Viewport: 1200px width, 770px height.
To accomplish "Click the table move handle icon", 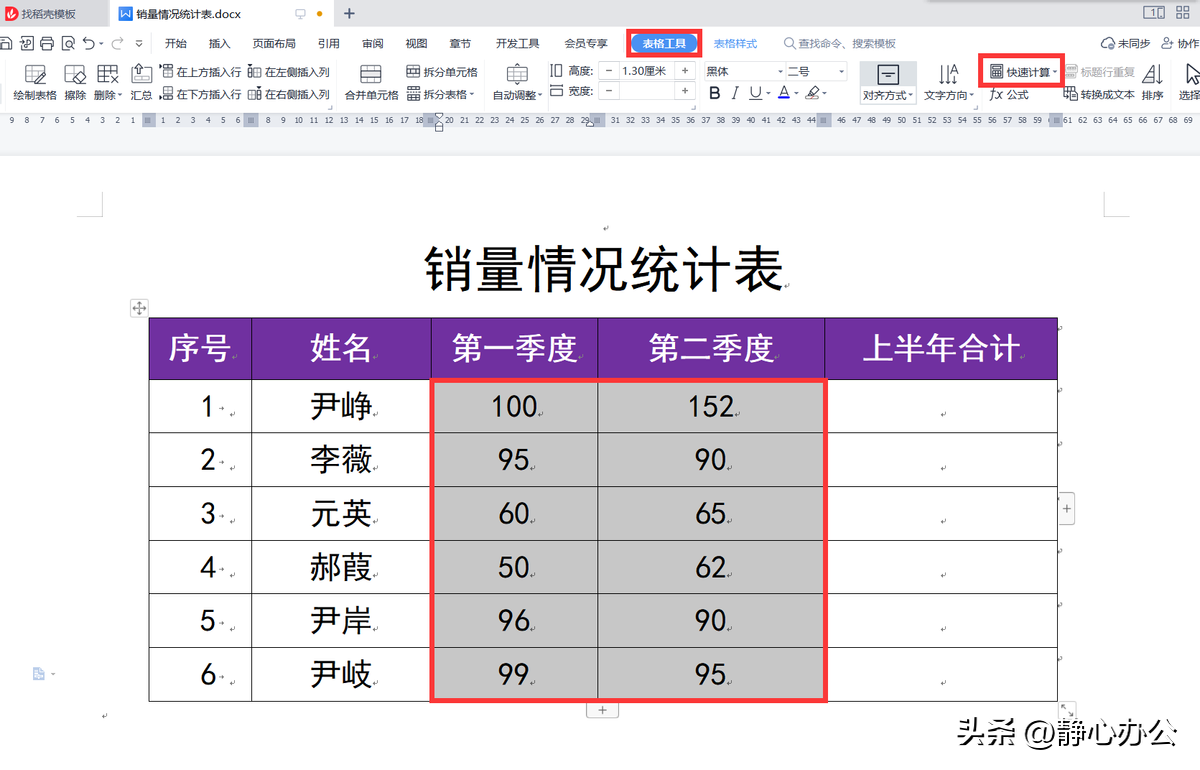I will (x=139, y=308).
